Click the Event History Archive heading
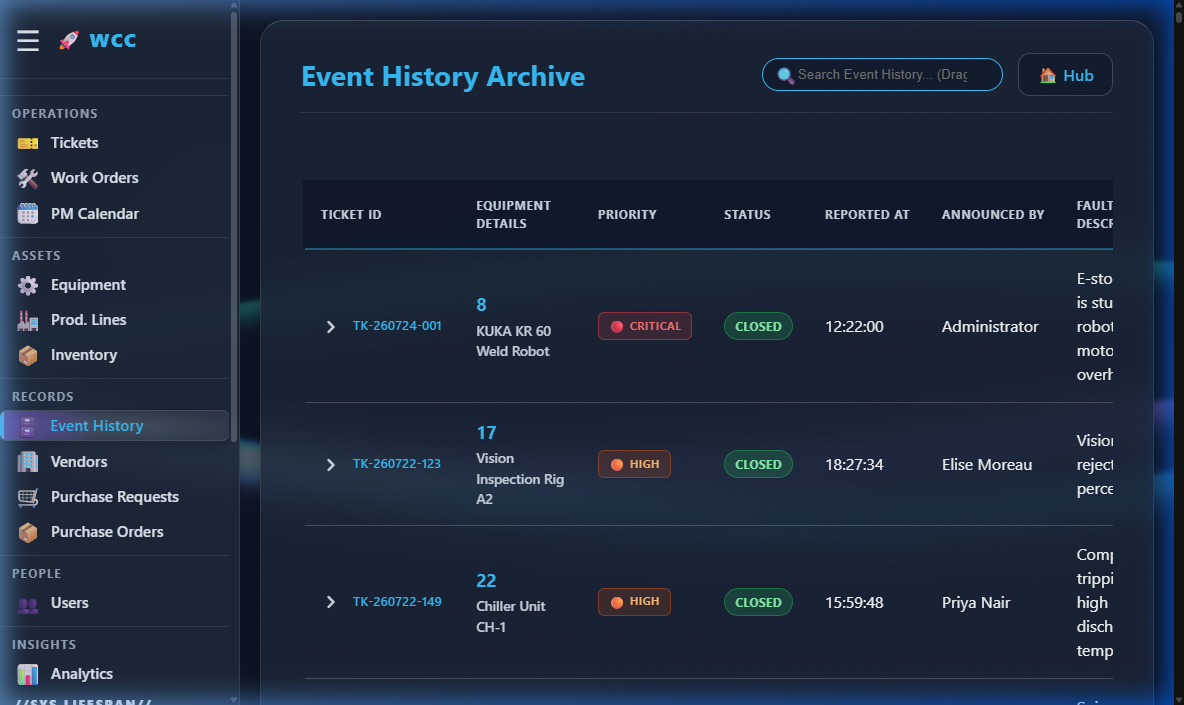Screen dimensions: 1184x705 click(x=443, y=76)
